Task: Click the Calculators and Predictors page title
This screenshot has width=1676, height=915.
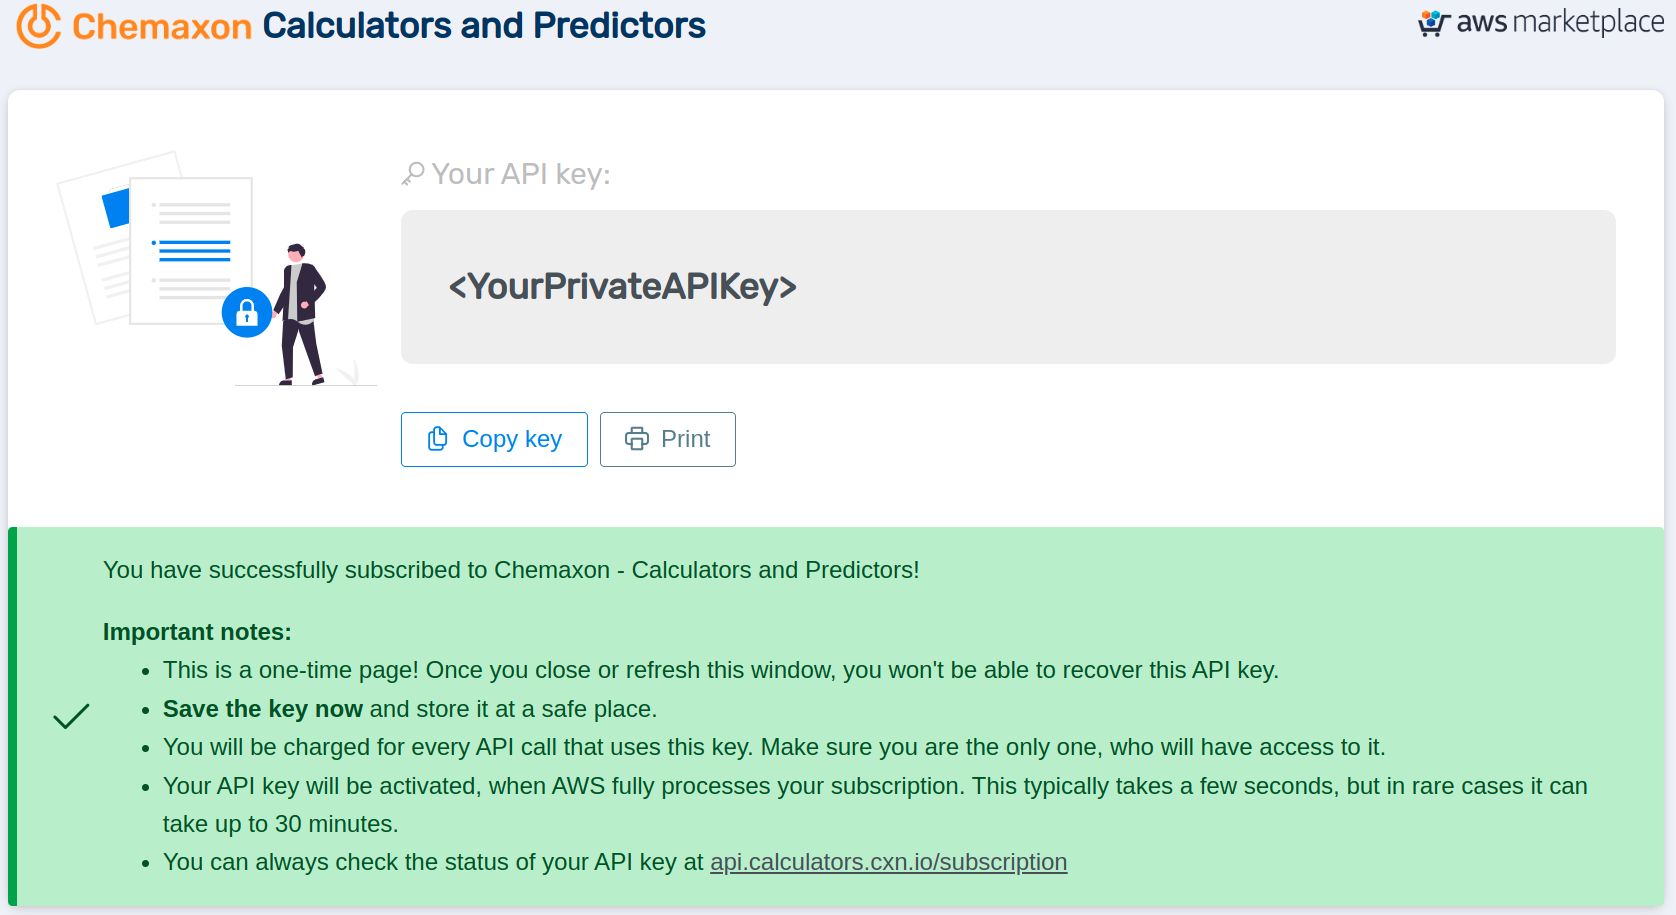Action: tap(484, 26)
